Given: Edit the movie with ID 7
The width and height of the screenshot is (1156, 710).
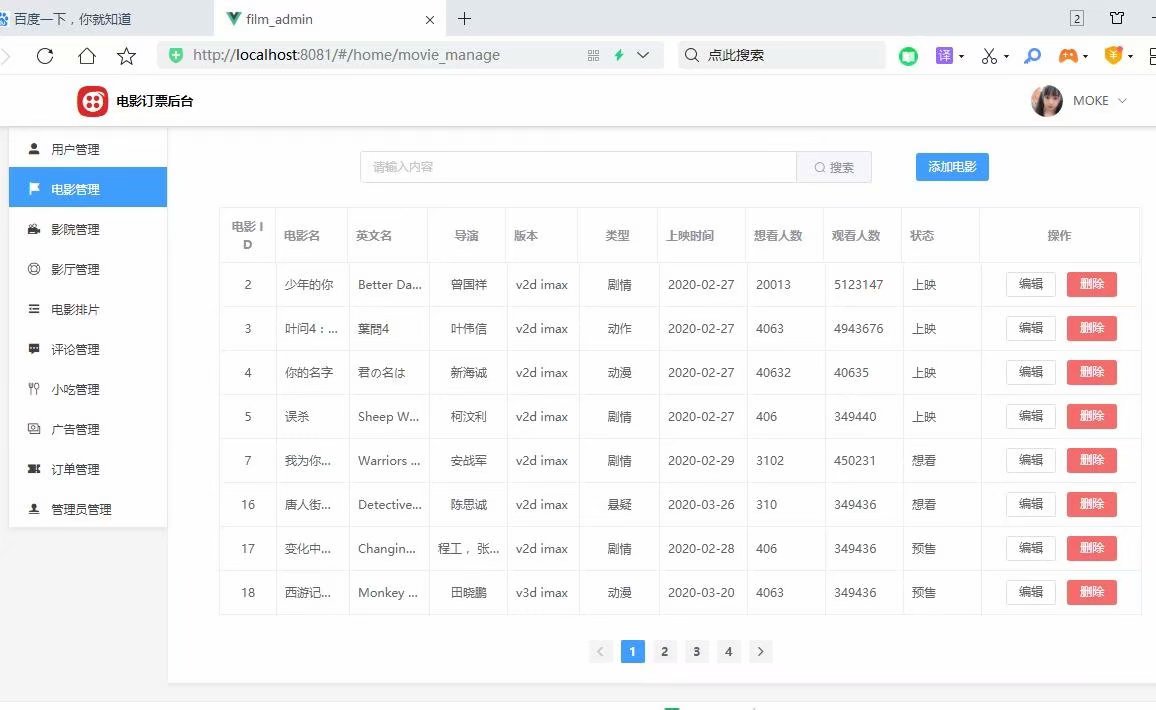Looking at the screenshot, I should tap(1030, 460).
